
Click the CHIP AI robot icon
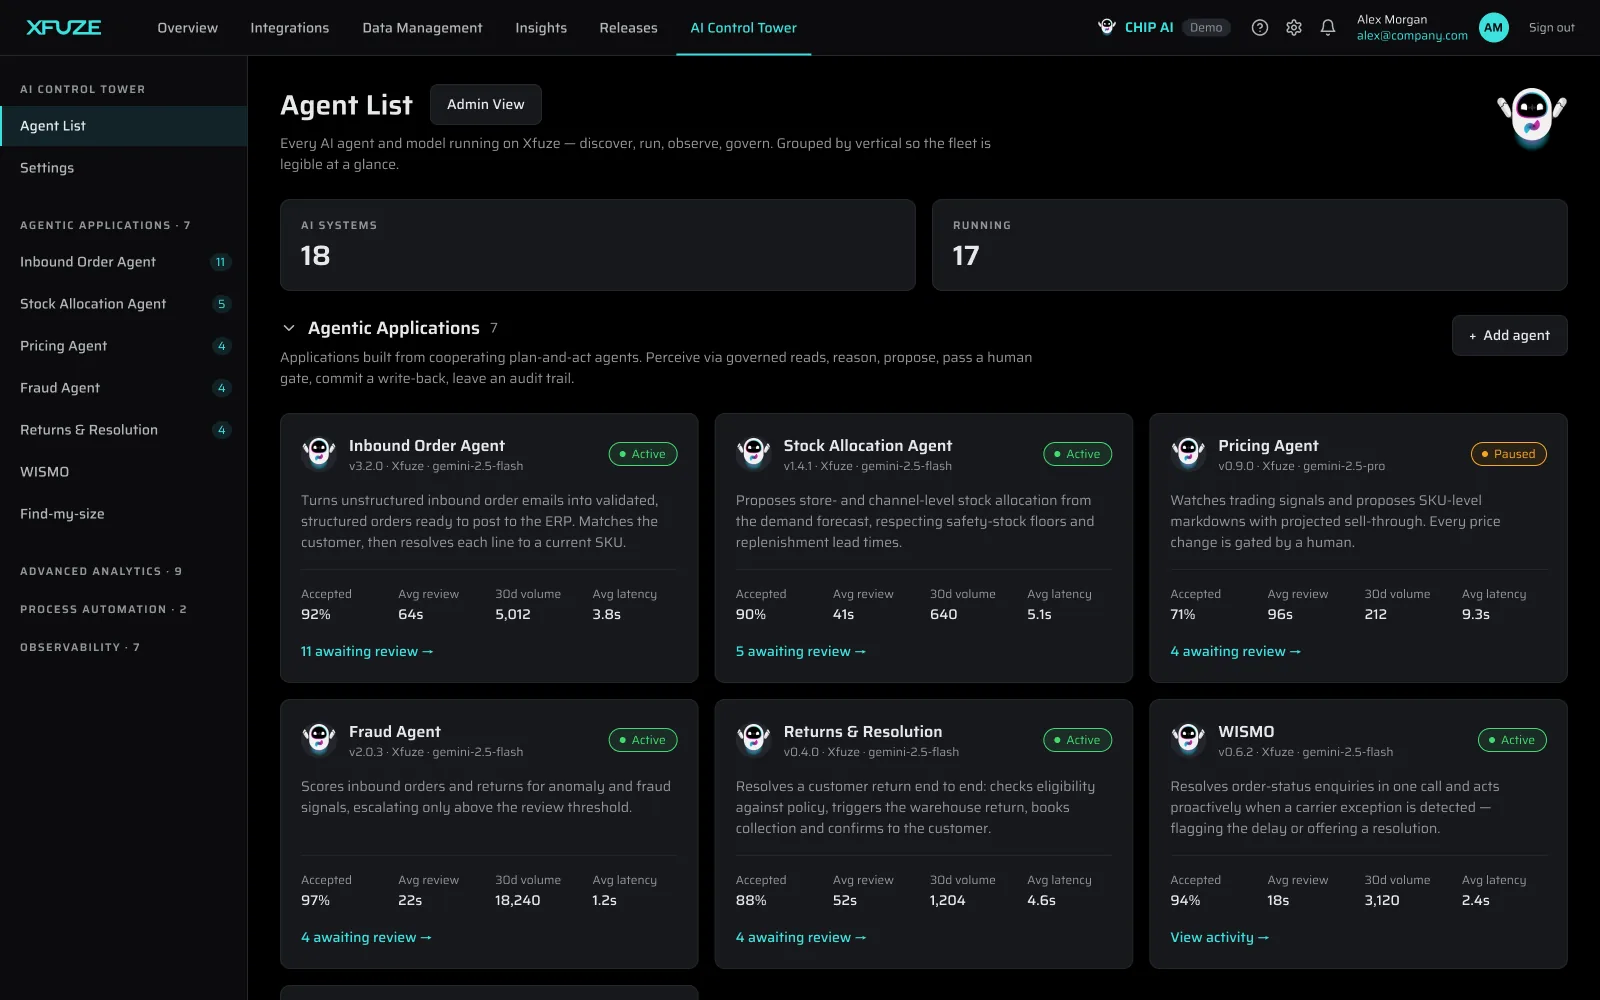coord(1107,27)
